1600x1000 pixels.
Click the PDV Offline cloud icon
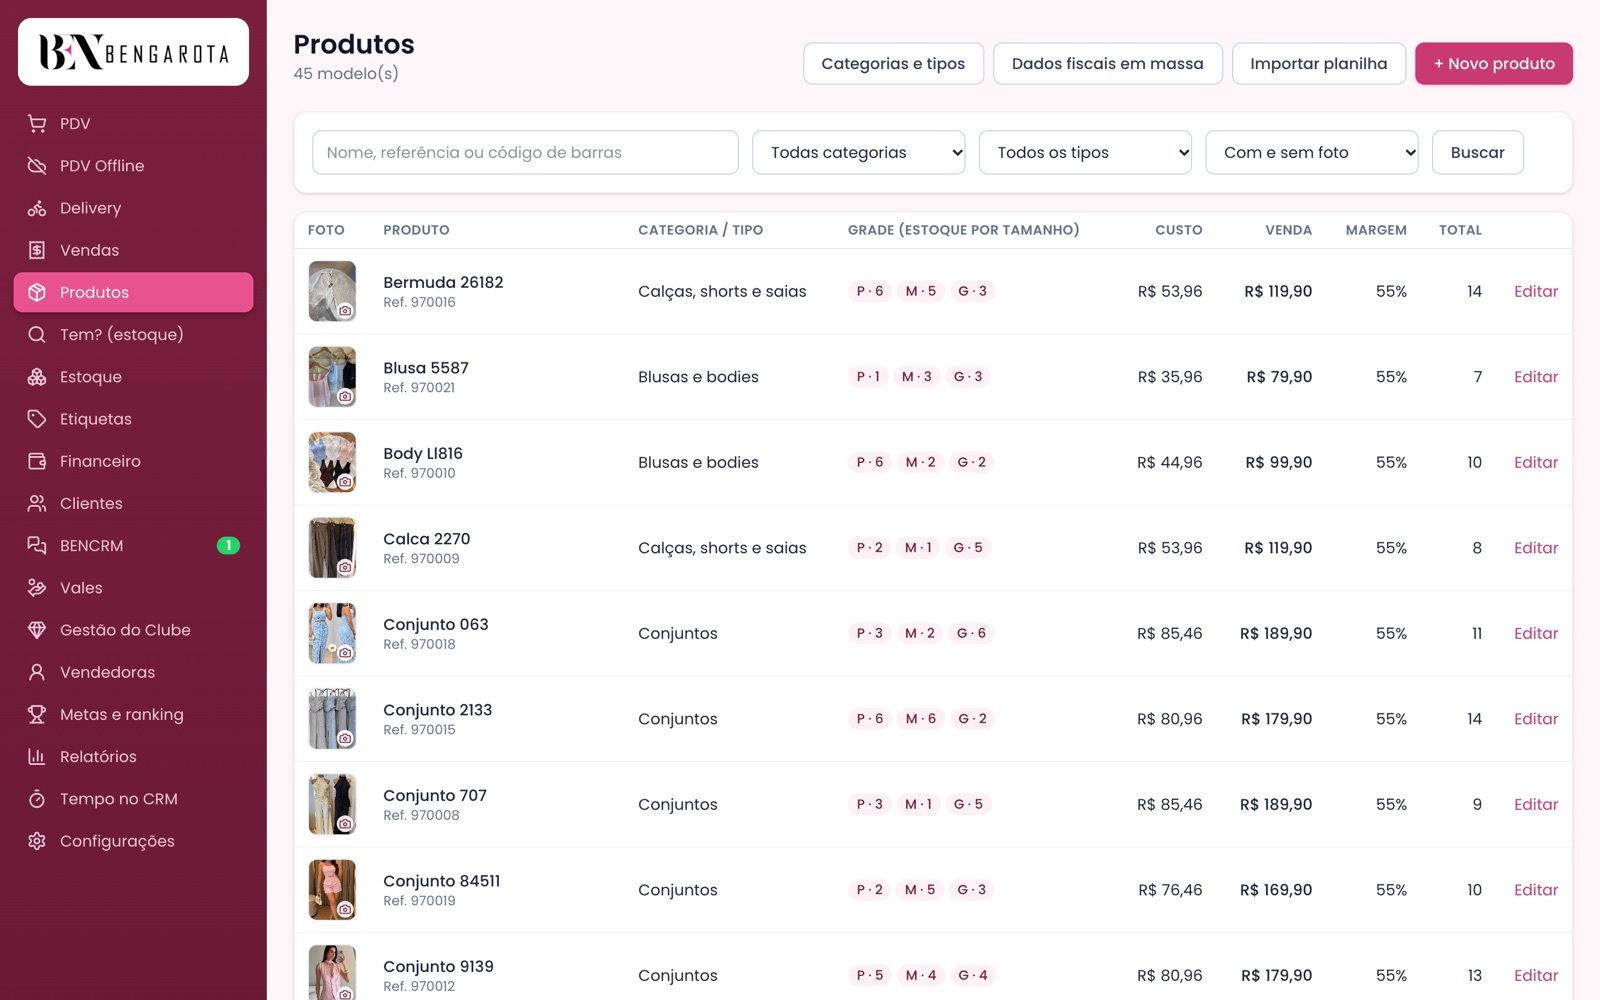pyautogui.click(x=37, y=166)
